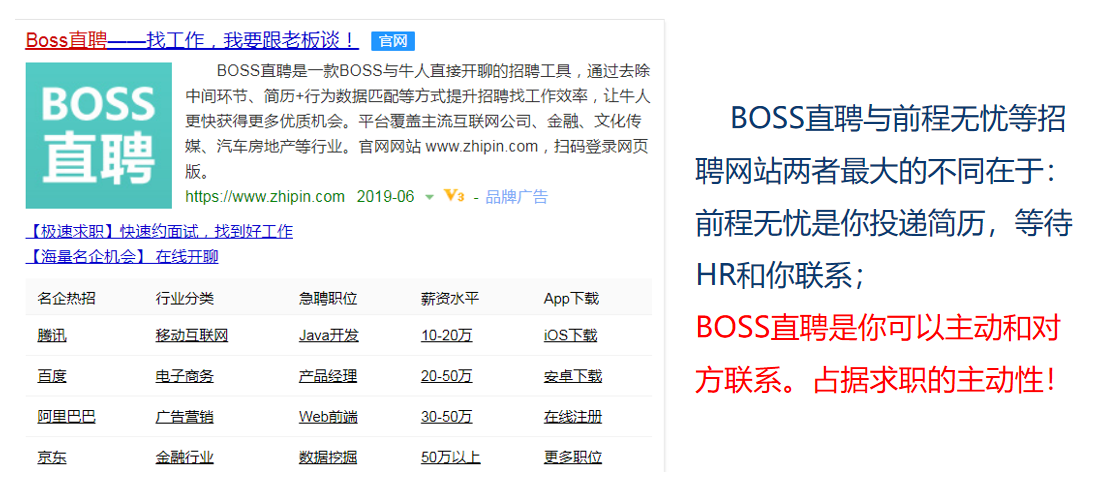Select 阿里巴巴 in the company column
Viewport: 1100px width, 494px height.
point(66,416)
